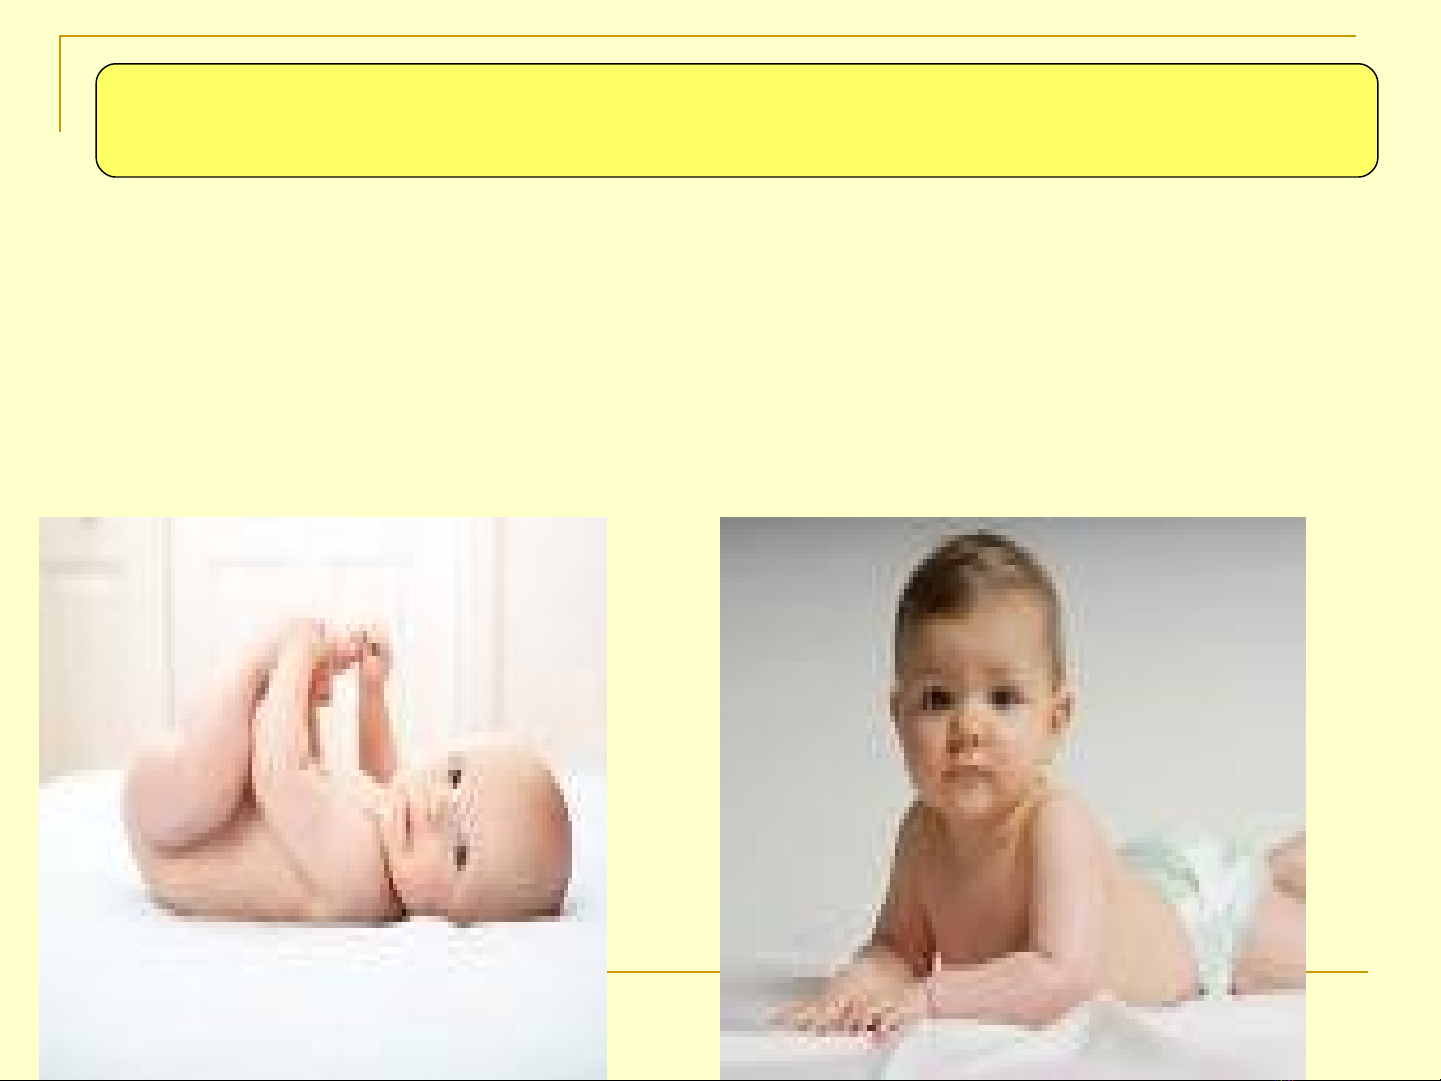Select the empty yellow rounded title box

737,121
